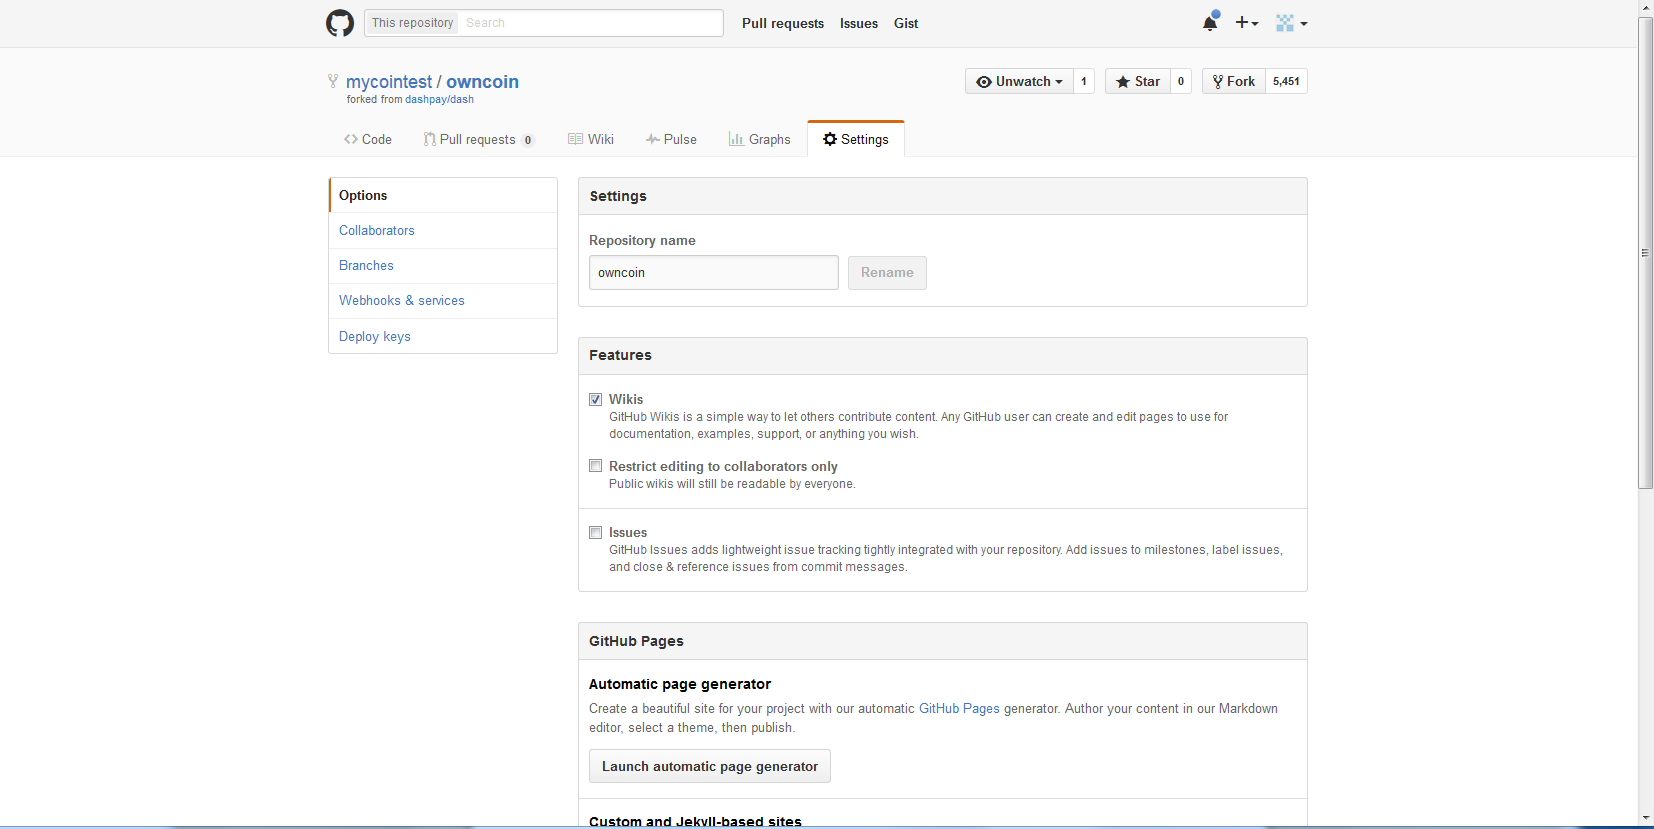Viewport: 1654px width, 829px height.
Task: Open the Graphs tab
Action: coord(759,139)
